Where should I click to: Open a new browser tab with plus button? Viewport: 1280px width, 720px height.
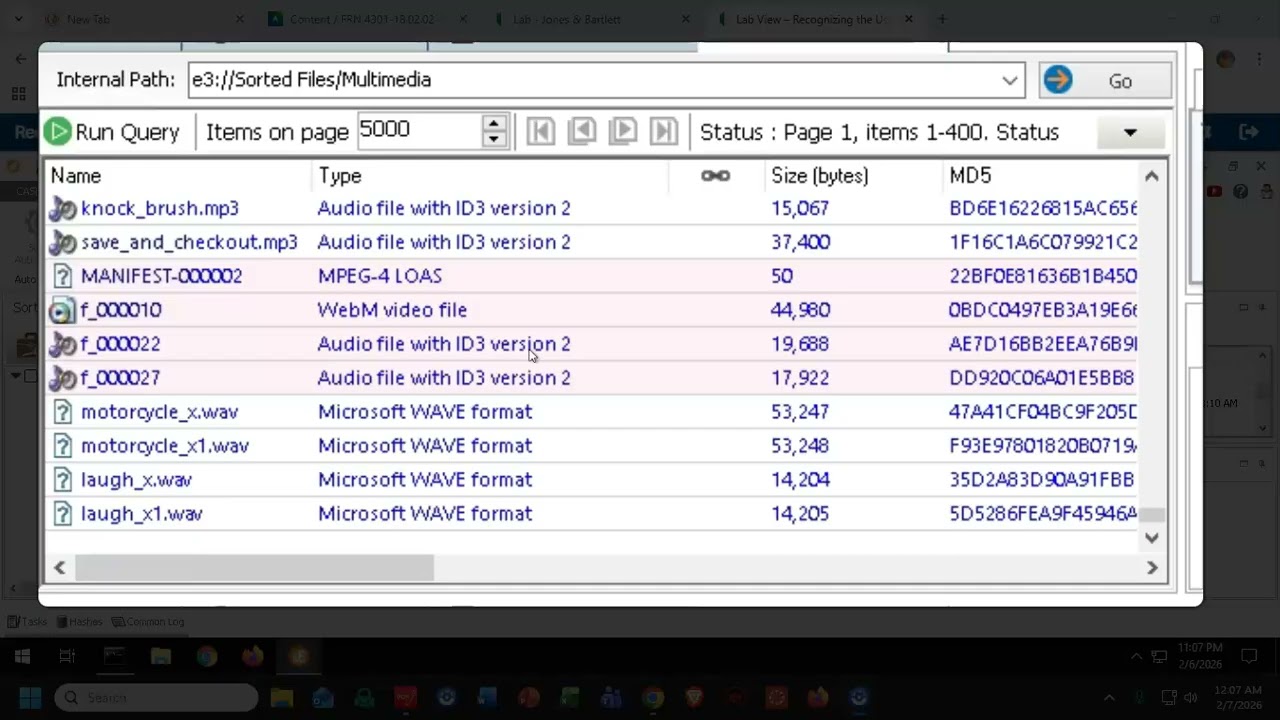pyautogui.click(x=942, y=19)
